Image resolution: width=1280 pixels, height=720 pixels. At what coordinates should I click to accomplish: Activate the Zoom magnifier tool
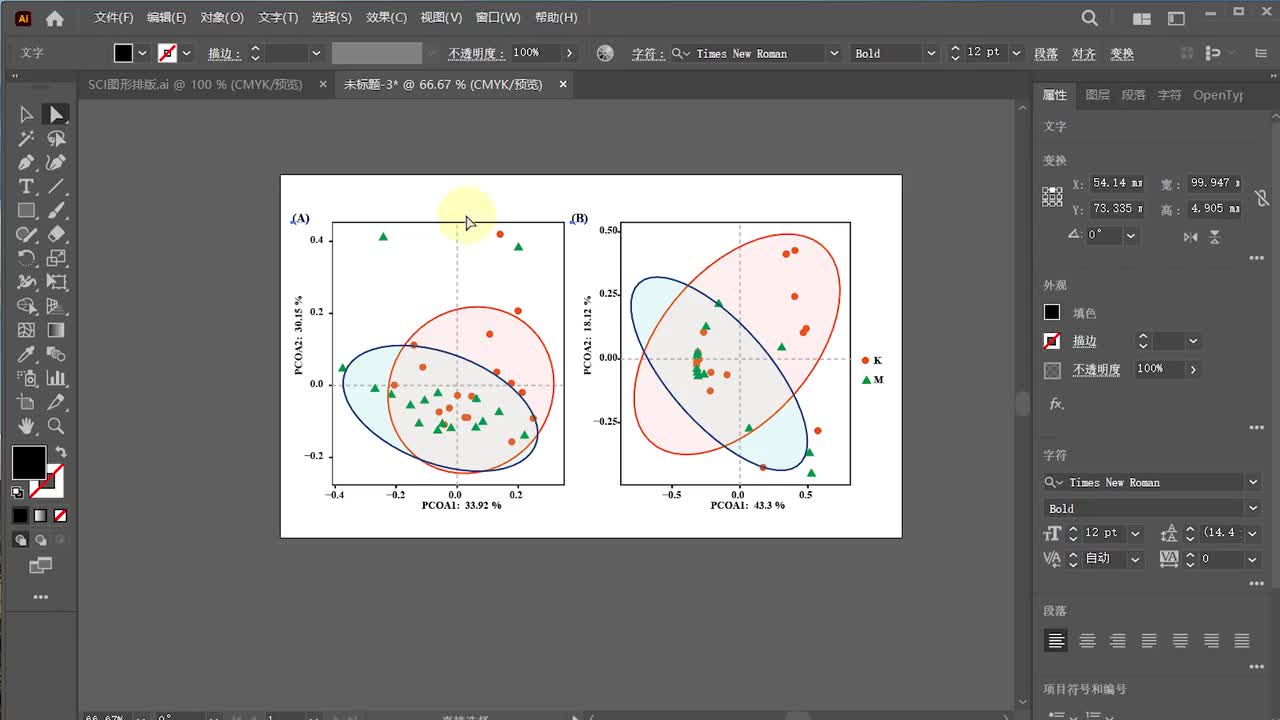[56, 427]
